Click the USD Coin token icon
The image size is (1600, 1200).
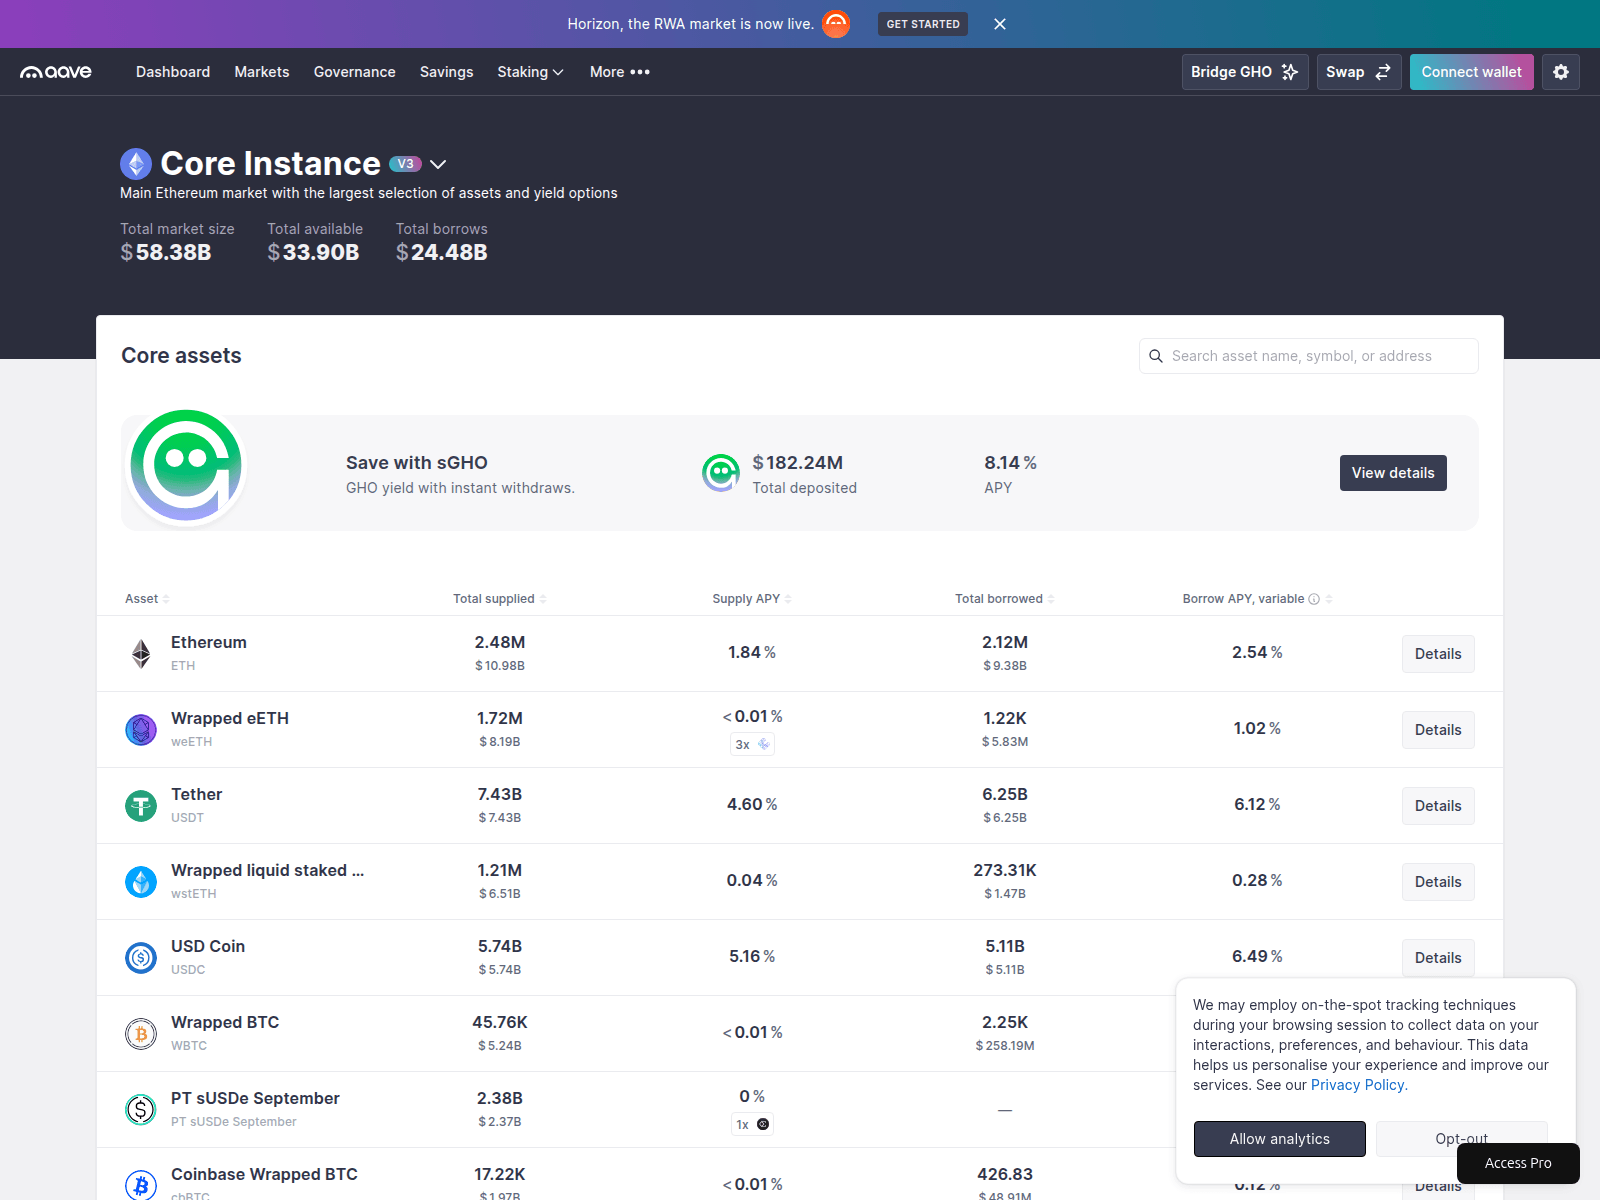[x=141, y=958]
